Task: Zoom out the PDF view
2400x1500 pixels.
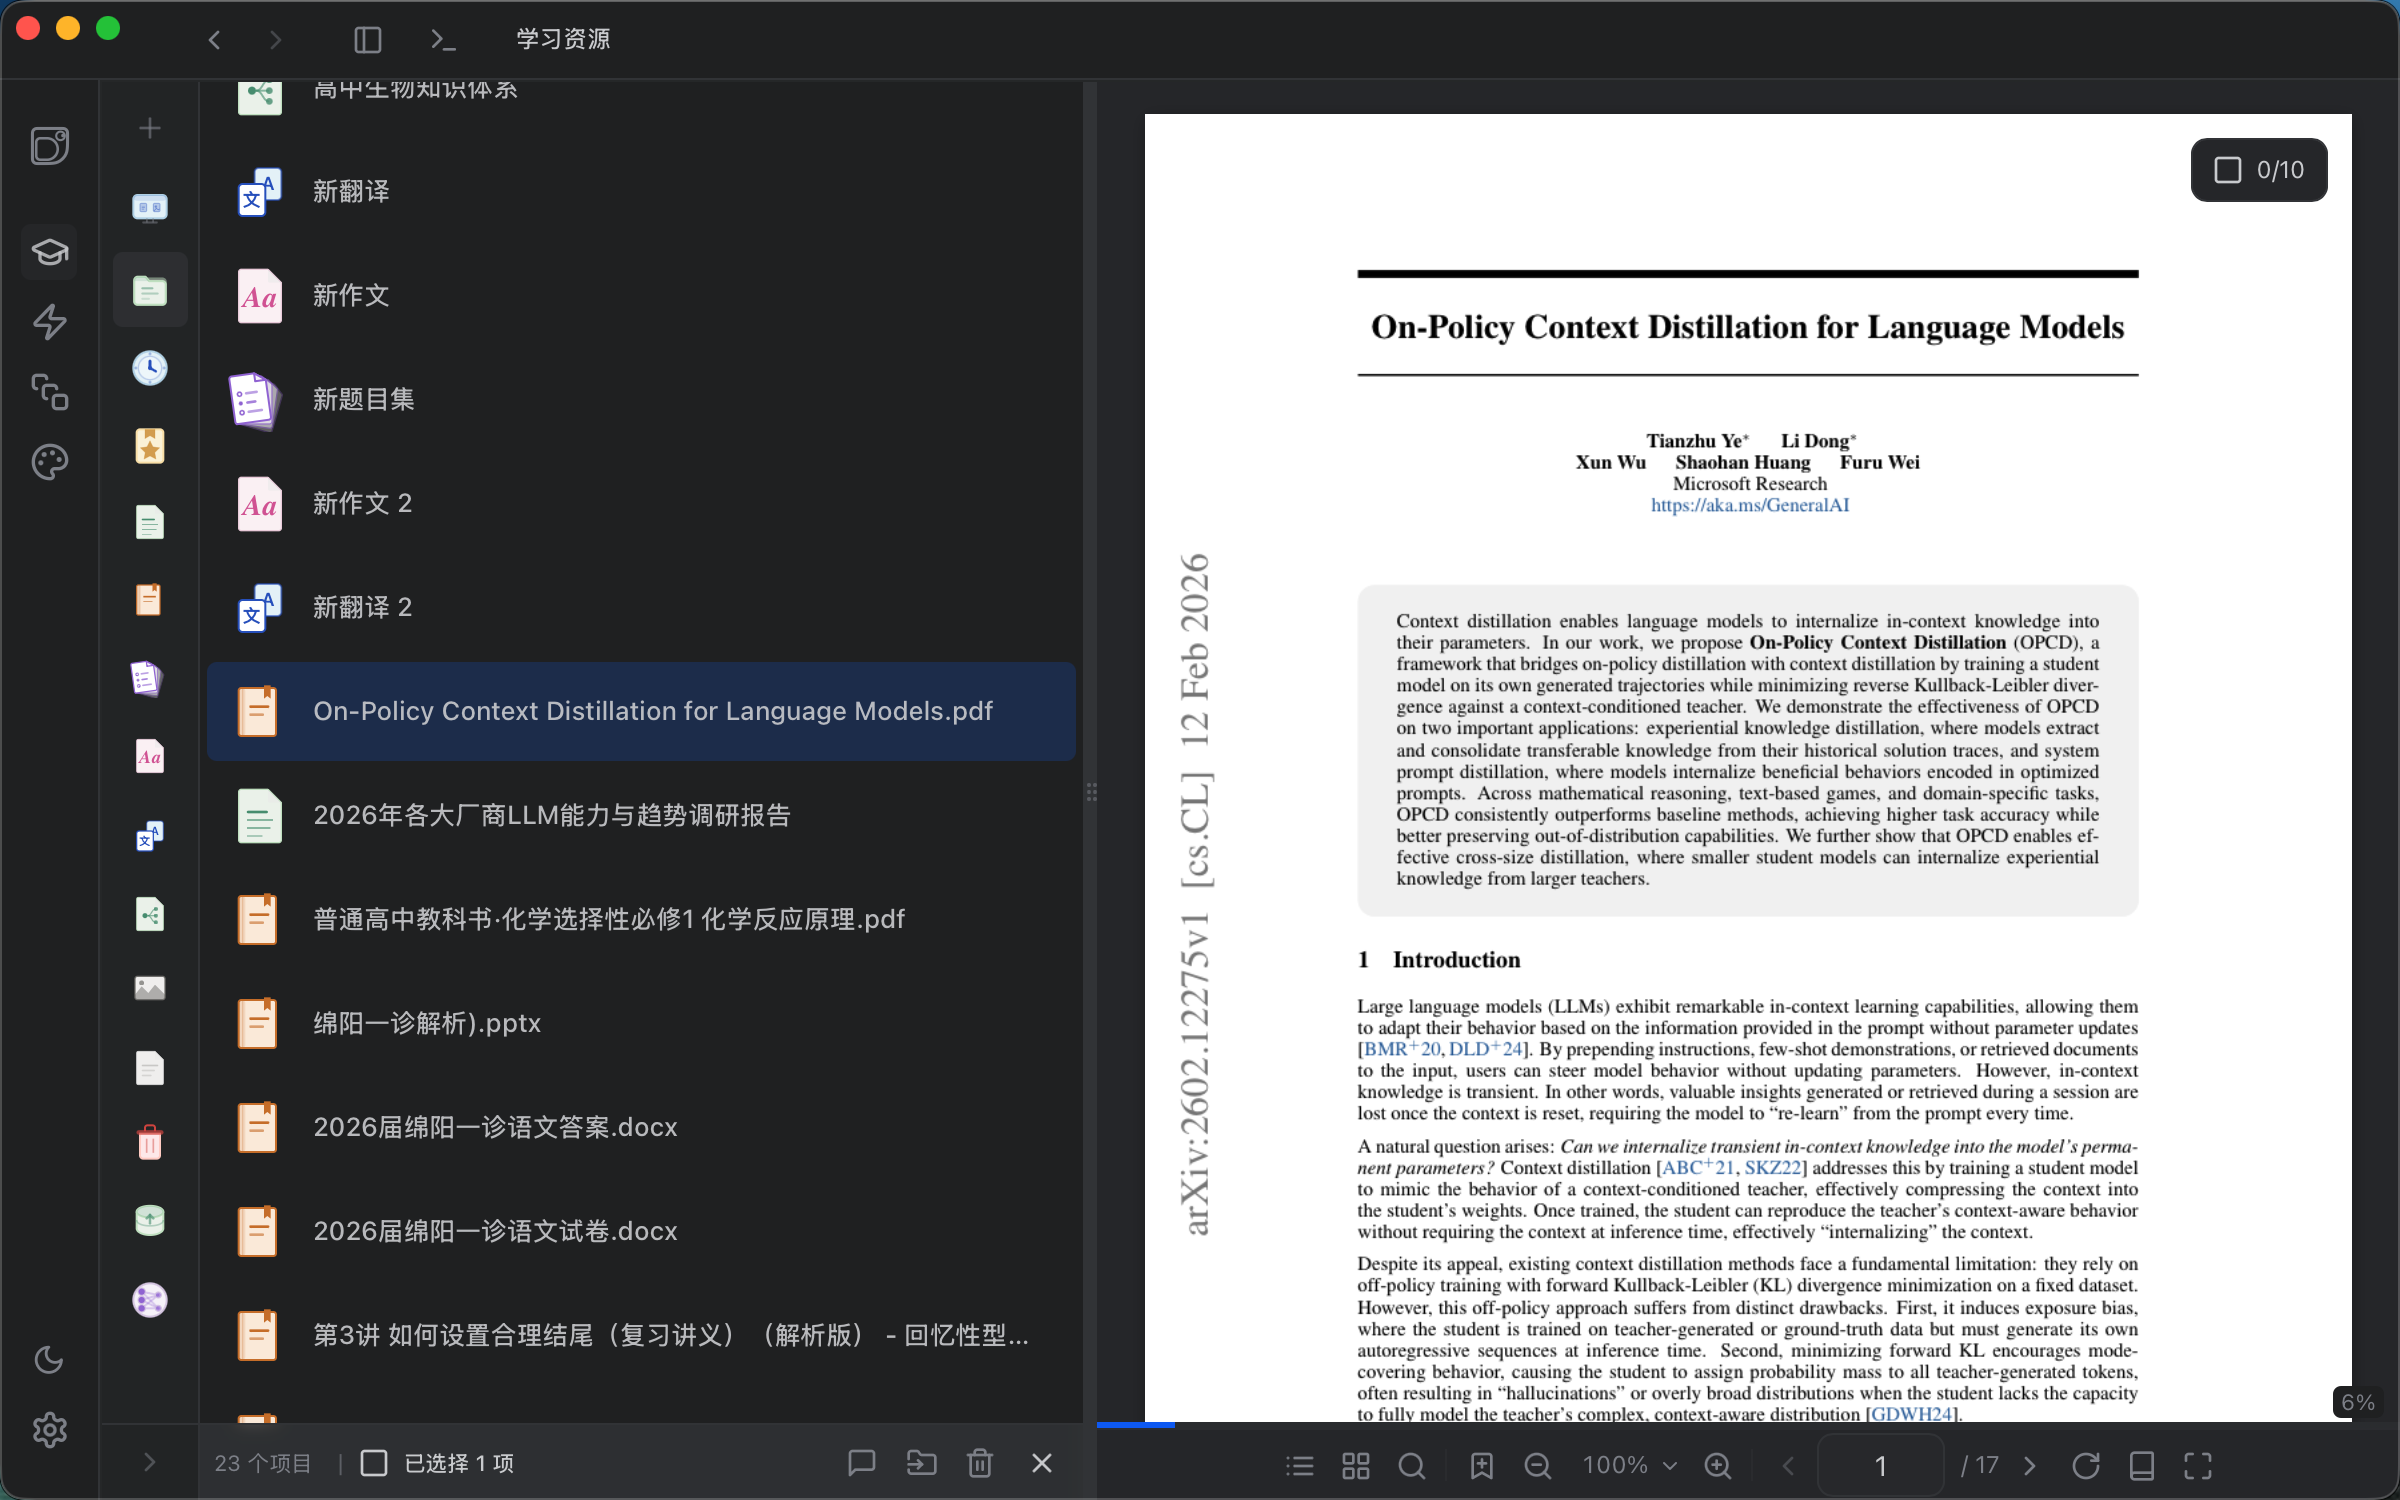Action: coord(1537,1466)
